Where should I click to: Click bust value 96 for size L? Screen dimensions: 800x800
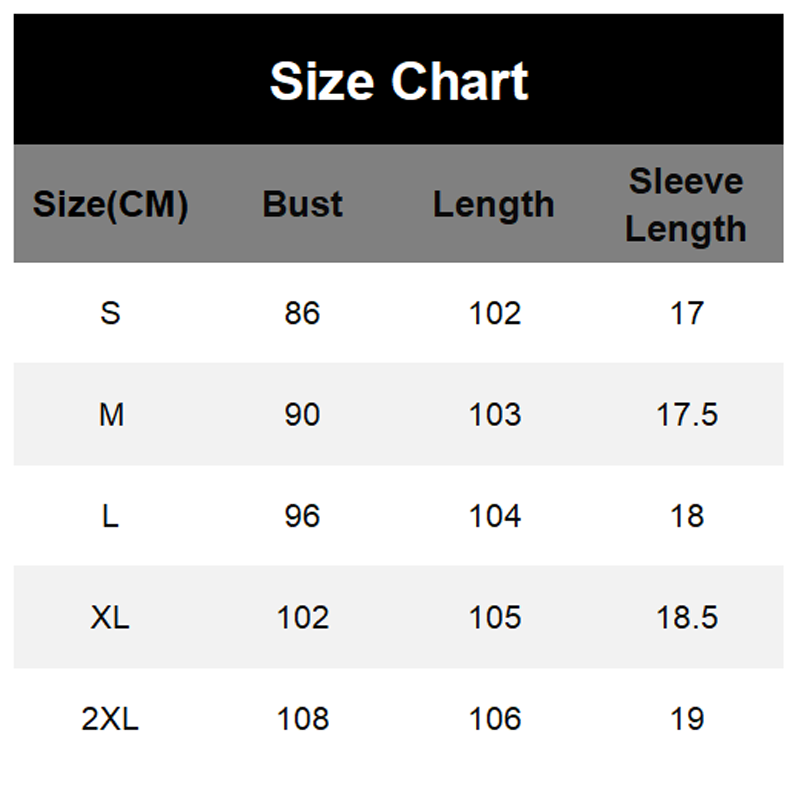click(302, 516)
